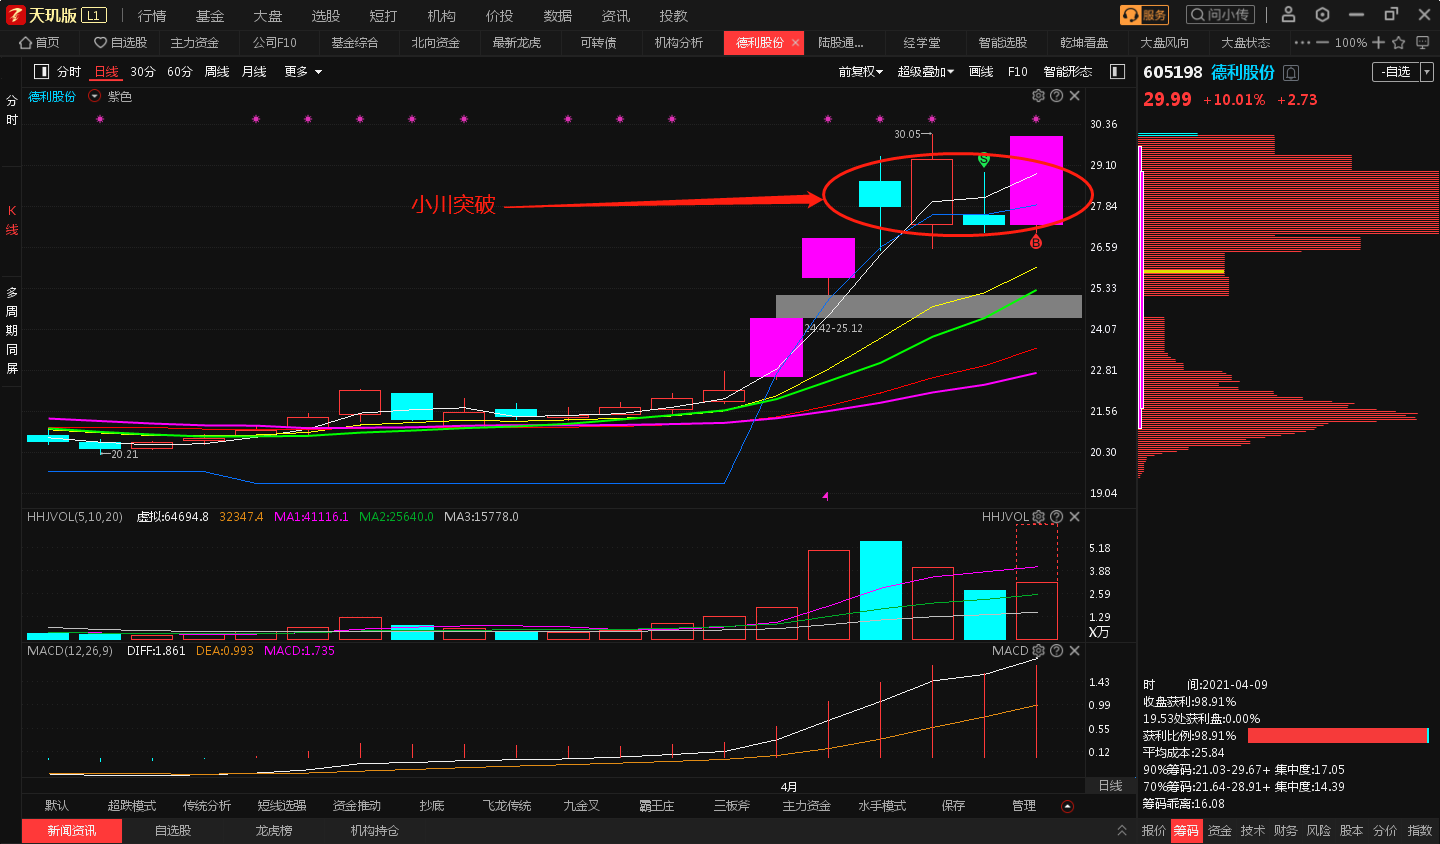Close the MACD indicator panel
The image size is (1440, 844).
(x=1074, y=651)
